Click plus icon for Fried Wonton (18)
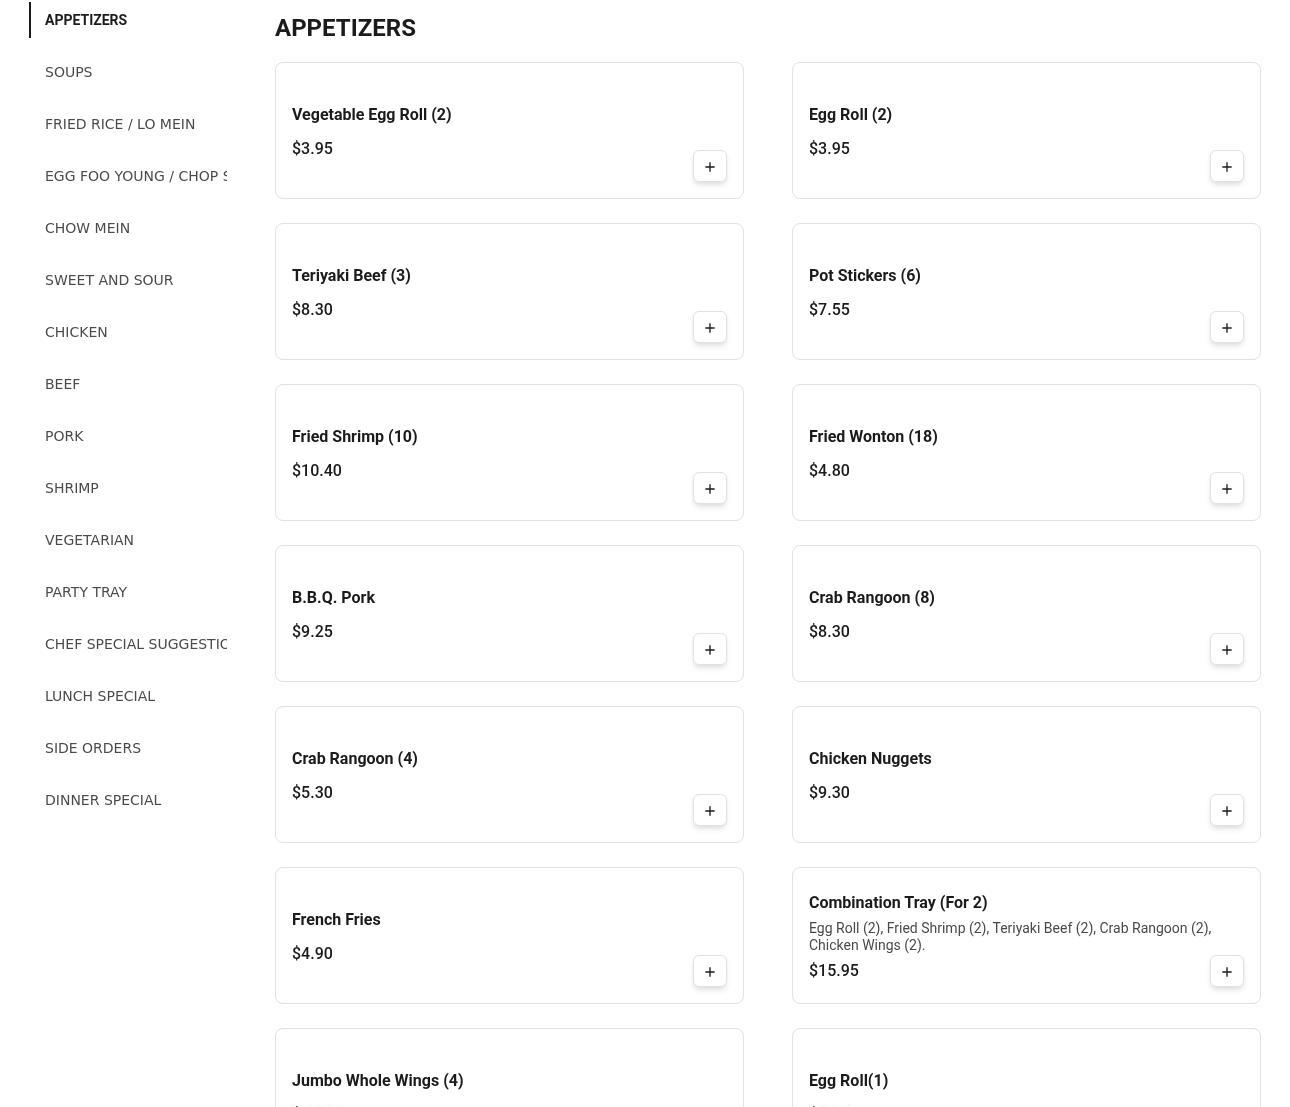1290x1107 pixels. tap(1227, 489)
